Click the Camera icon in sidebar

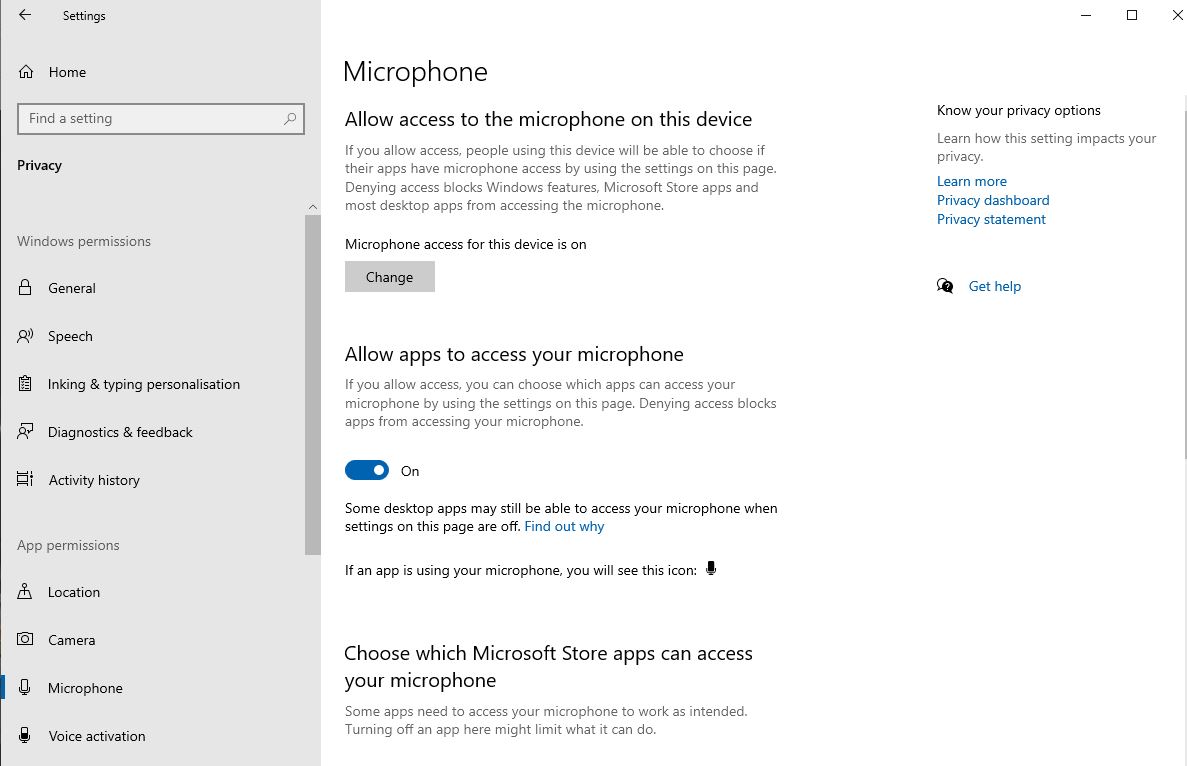pos(25,639)
